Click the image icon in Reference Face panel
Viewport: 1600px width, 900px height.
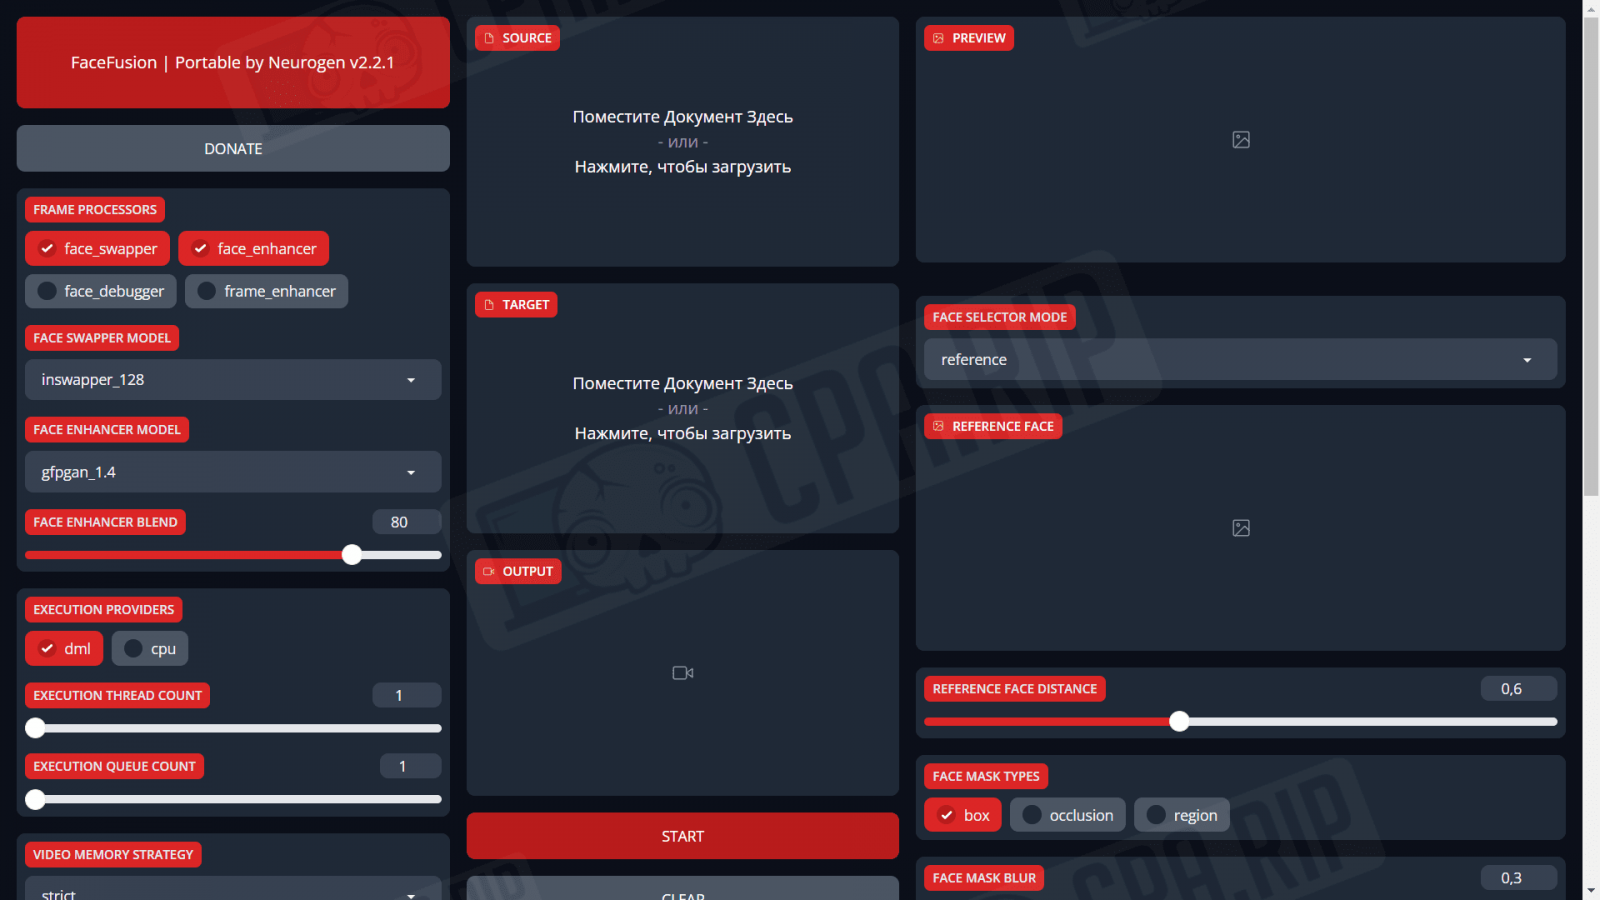click(1240, 528)
